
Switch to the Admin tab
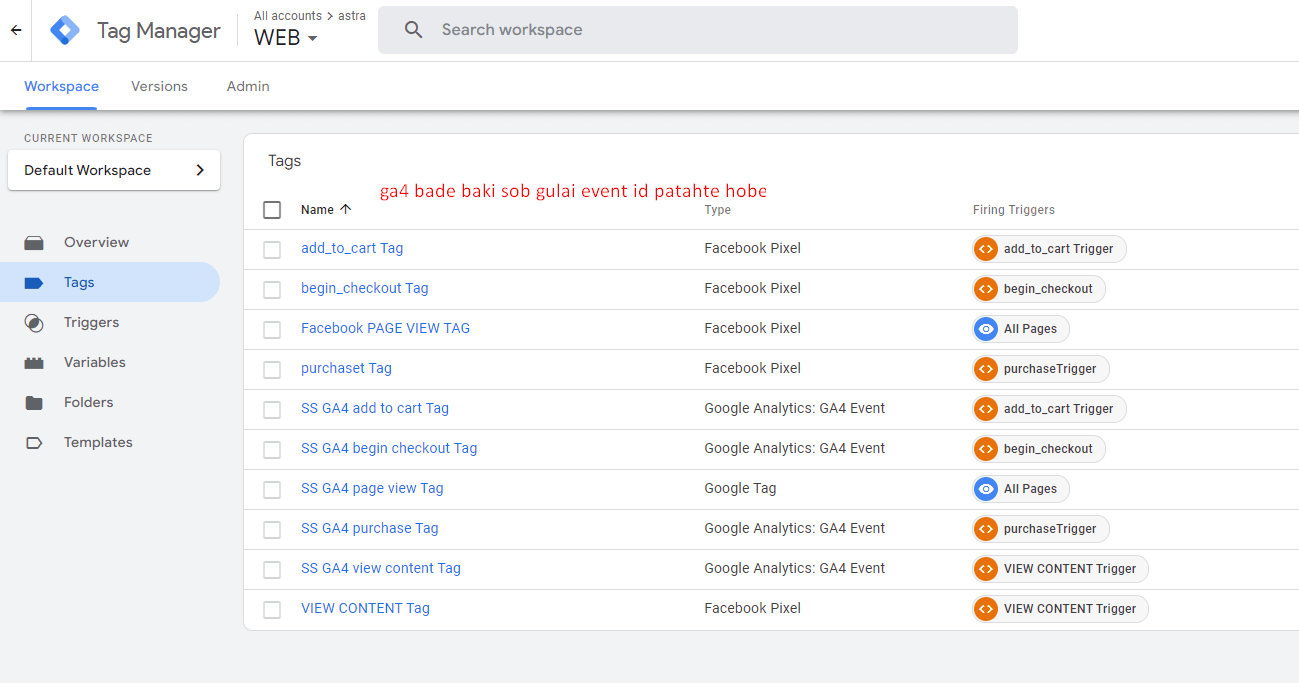(248, 86)
